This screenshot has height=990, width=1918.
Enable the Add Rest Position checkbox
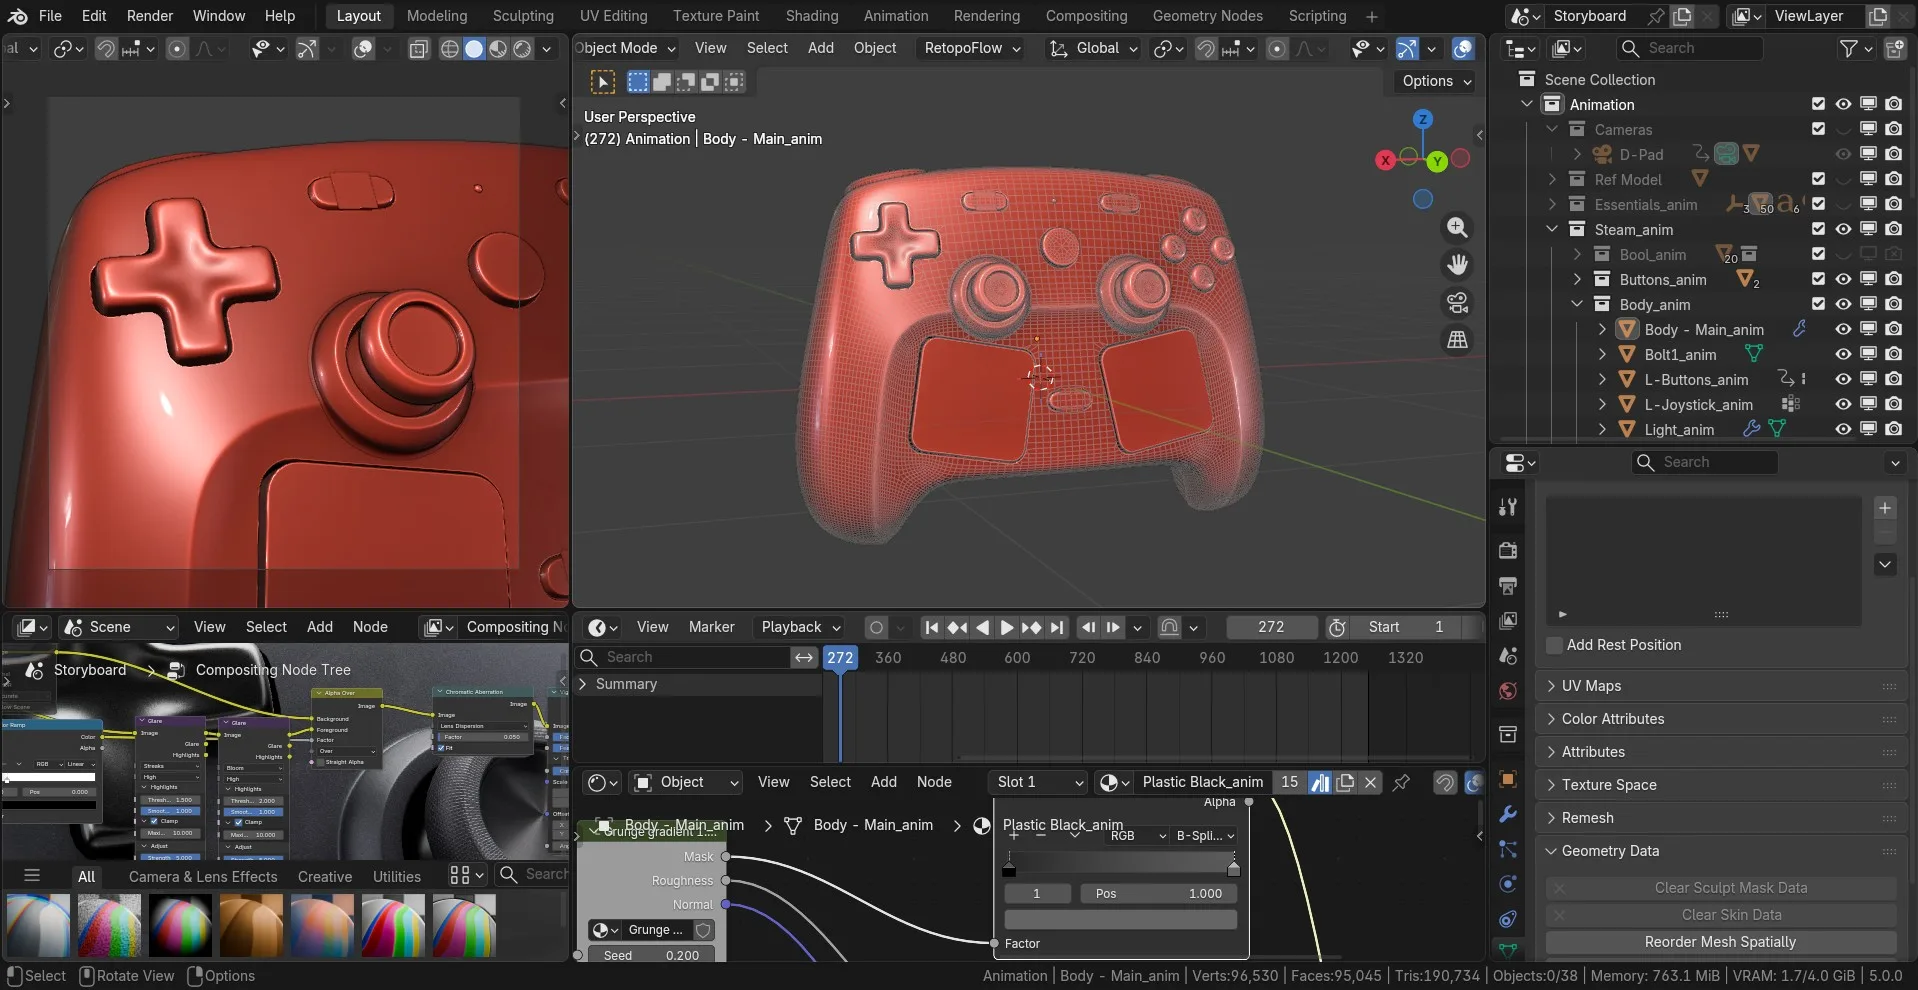click(1555, 645)
